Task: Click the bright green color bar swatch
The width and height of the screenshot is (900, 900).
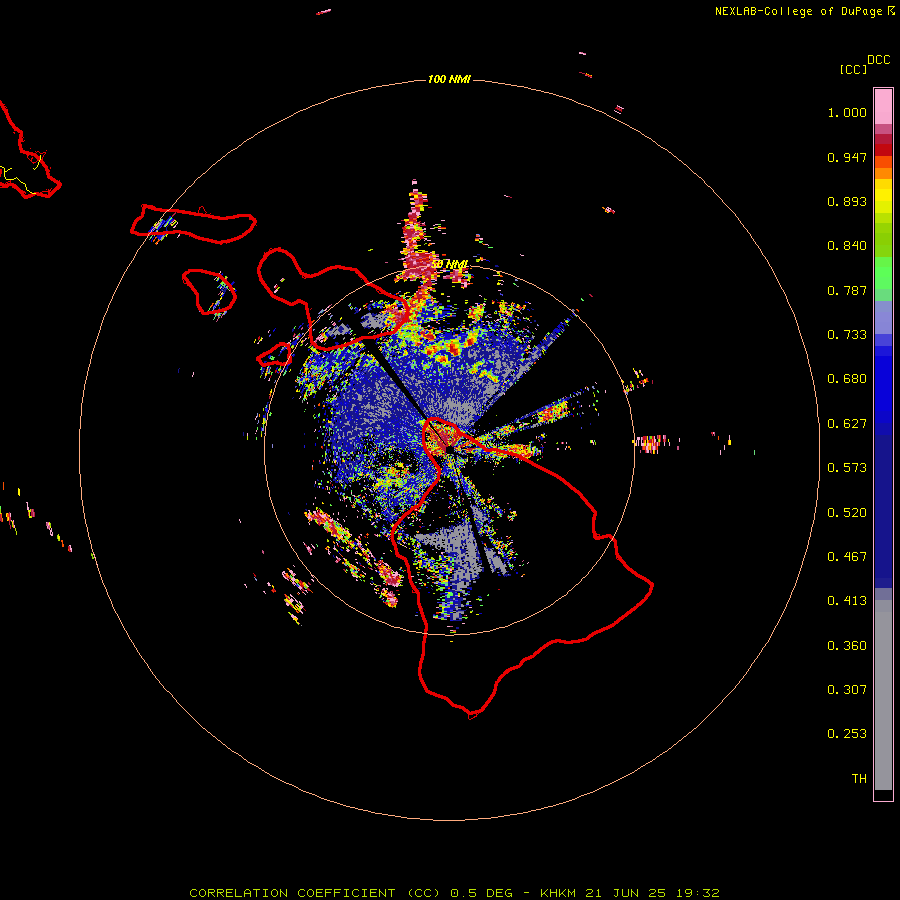Action: tap(883, 273)
